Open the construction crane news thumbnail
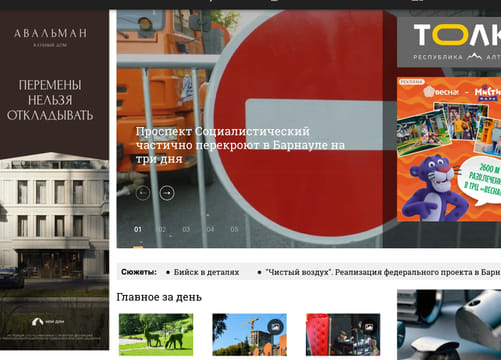The height and width of the screenshot is (360, 501). click(249, 334)
